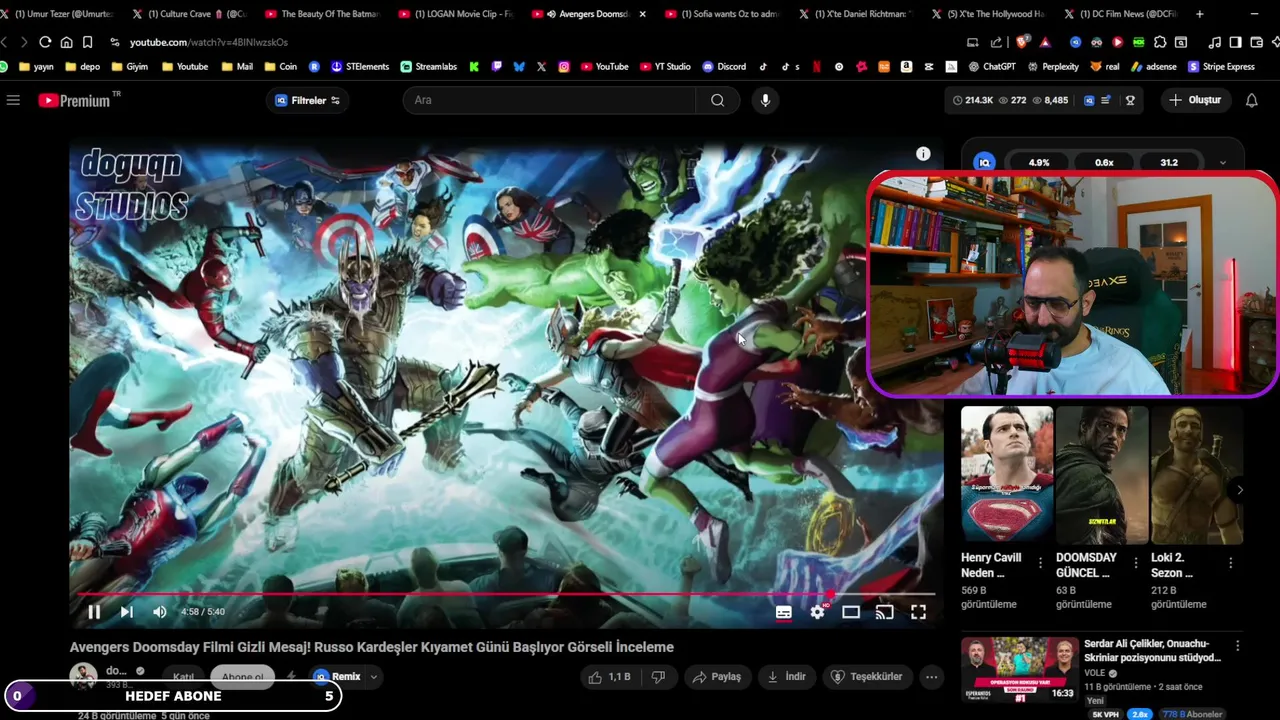Open the trophy icon in header
The image size is (1280, 720).
click(1130, 100)
